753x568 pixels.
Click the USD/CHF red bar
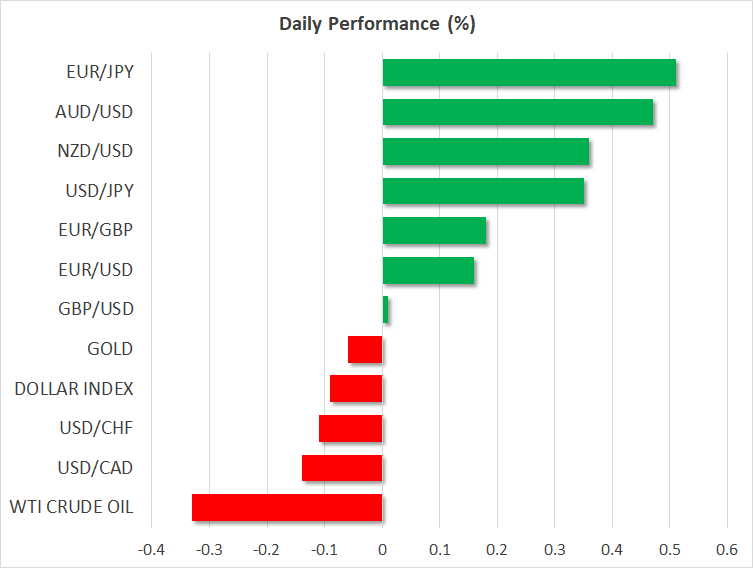(x=351, y=428)
